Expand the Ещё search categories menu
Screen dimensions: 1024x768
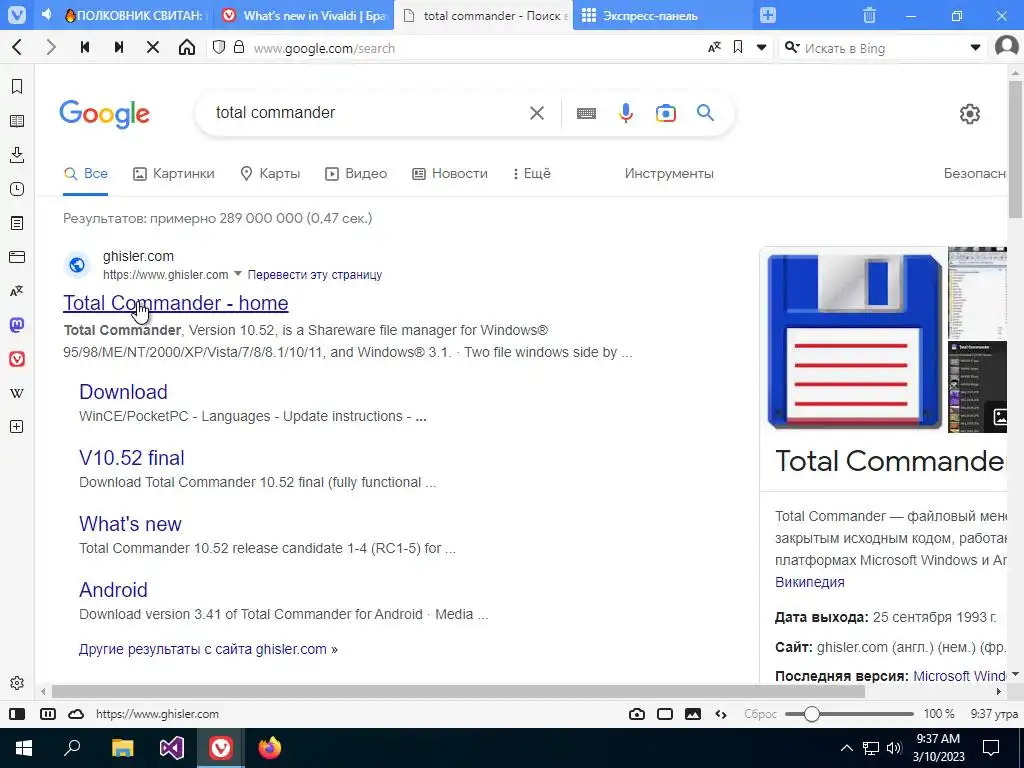(532, 174)
